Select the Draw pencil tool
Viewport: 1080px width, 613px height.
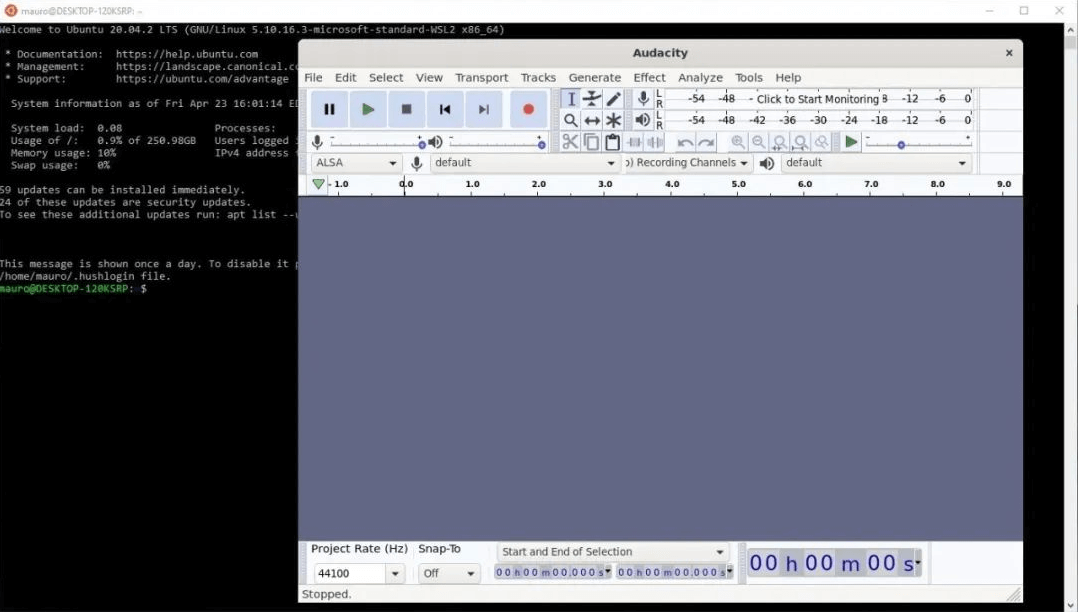[614, 99]
